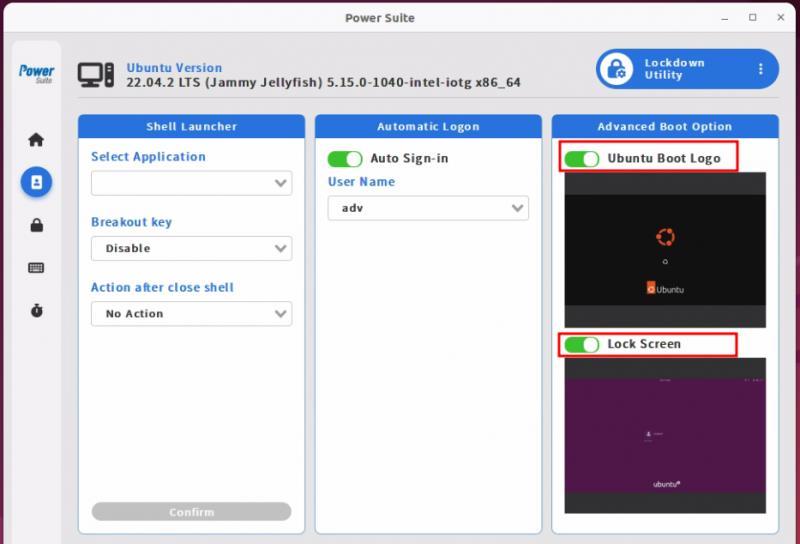Open the User Name dropdown showing adv
This screenshot has width=800, height=544.
click(x=428, y=208)
